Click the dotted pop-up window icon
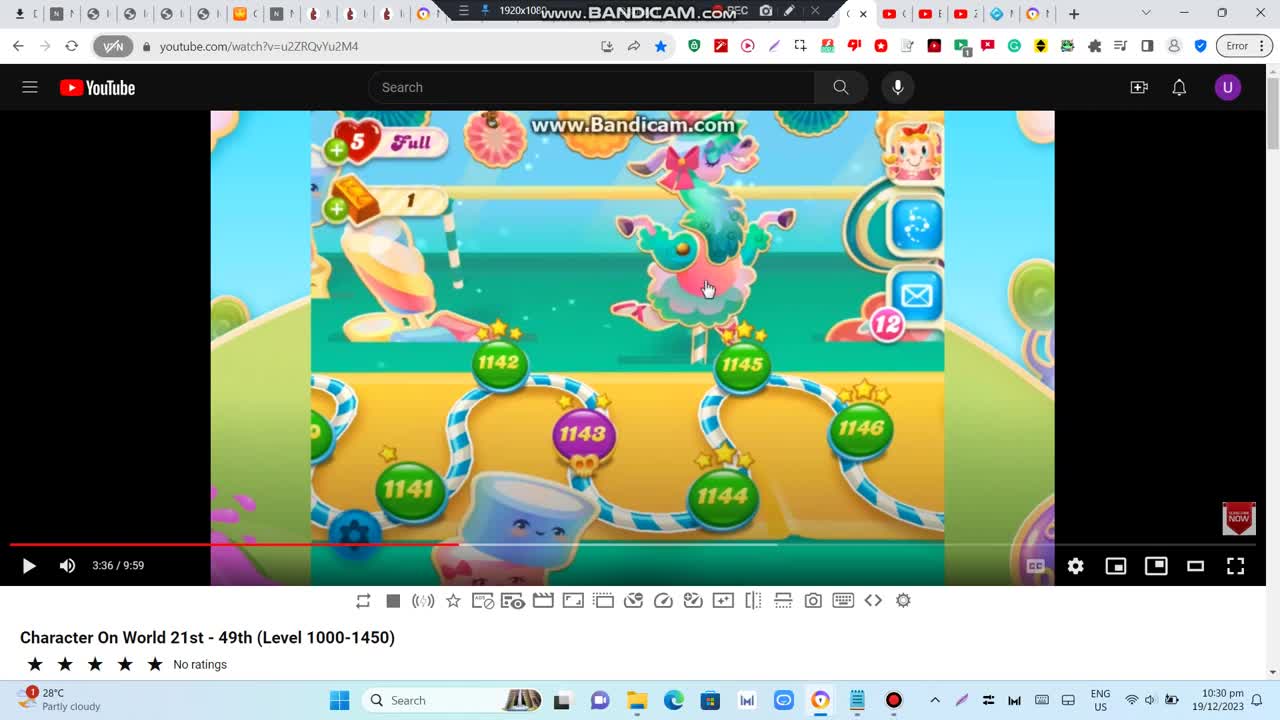1280x720 pixels. coord(603,601)
